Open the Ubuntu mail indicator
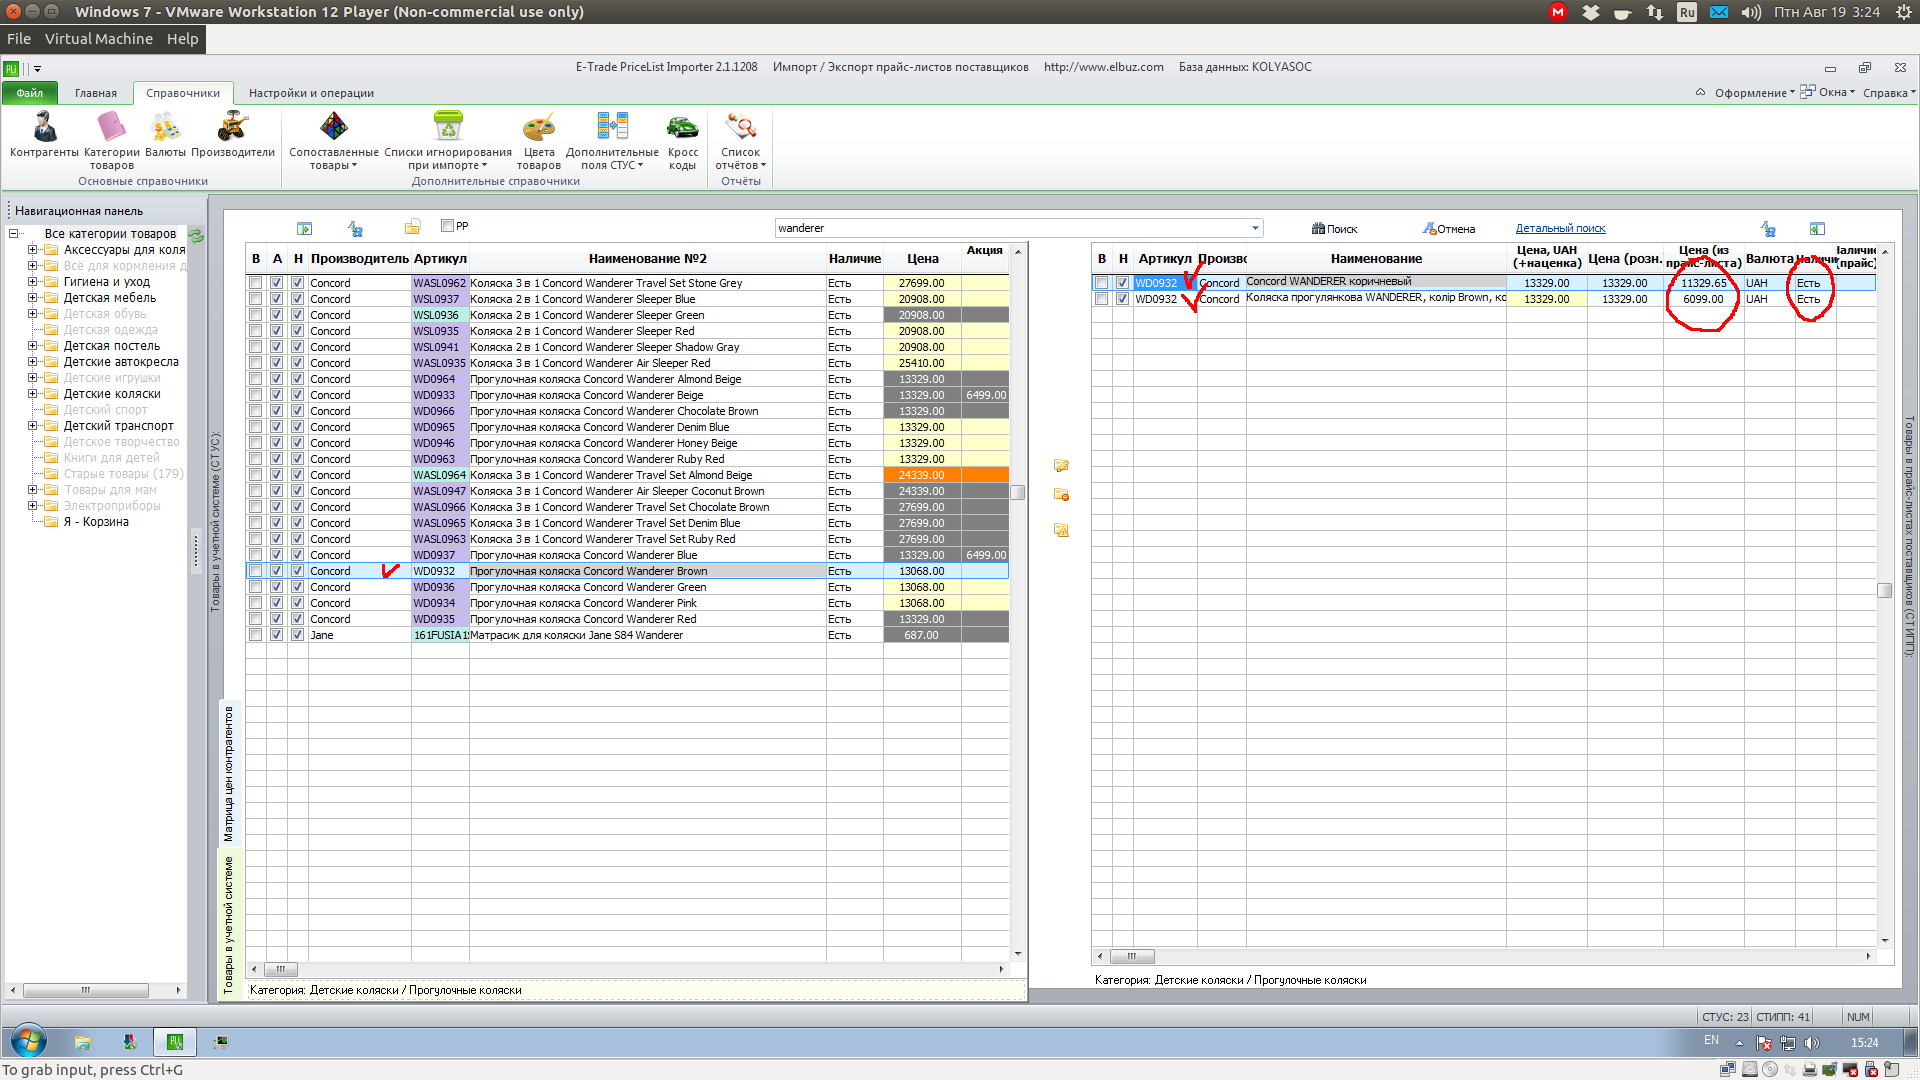Viewport: 1920px width, 1080px height. 1719,12
